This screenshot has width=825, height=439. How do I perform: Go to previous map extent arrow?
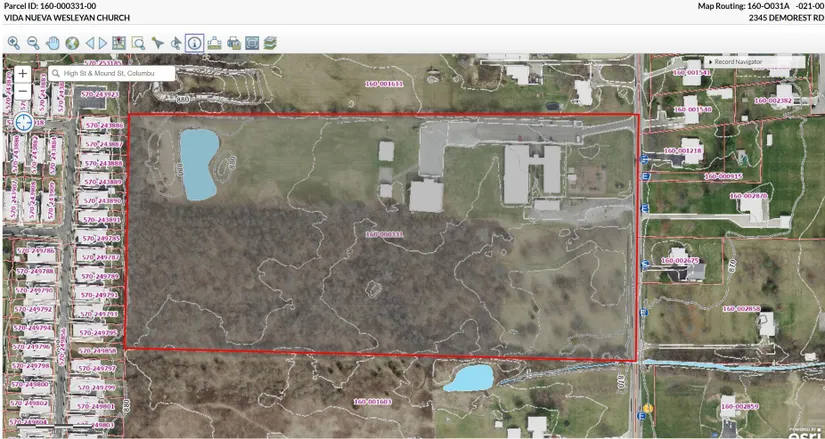(90, 43)
